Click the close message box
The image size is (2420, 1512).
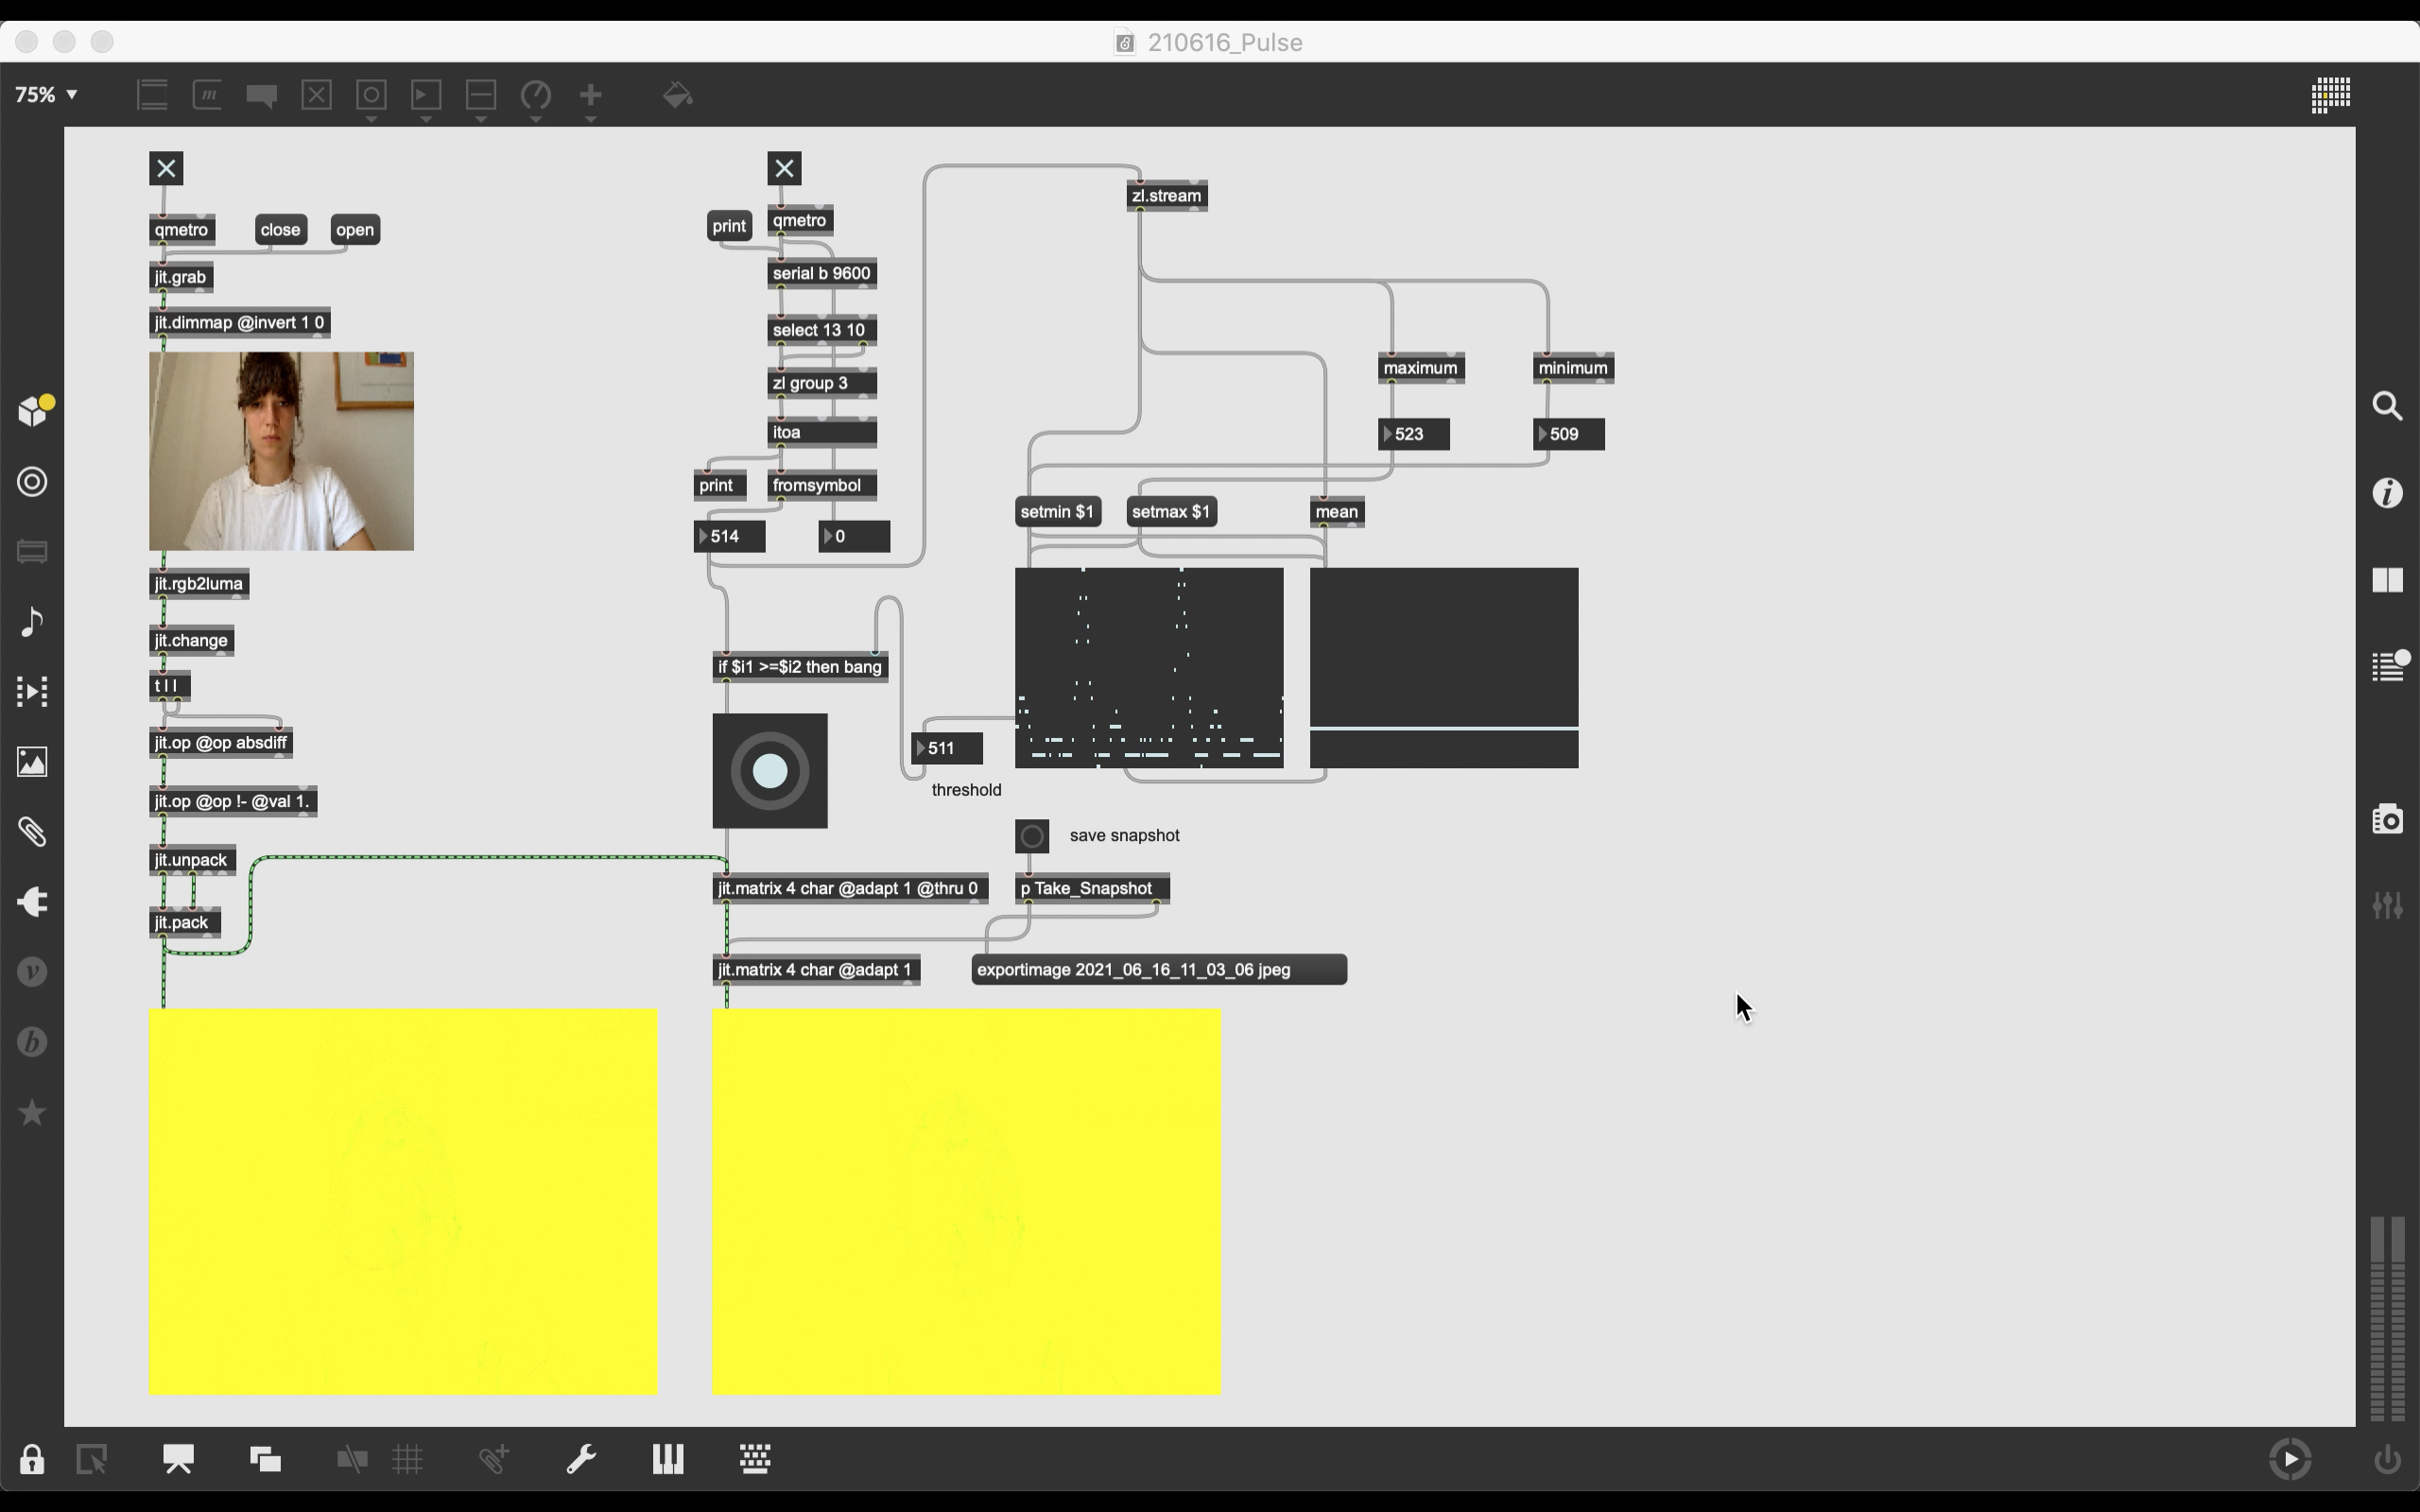280,230
